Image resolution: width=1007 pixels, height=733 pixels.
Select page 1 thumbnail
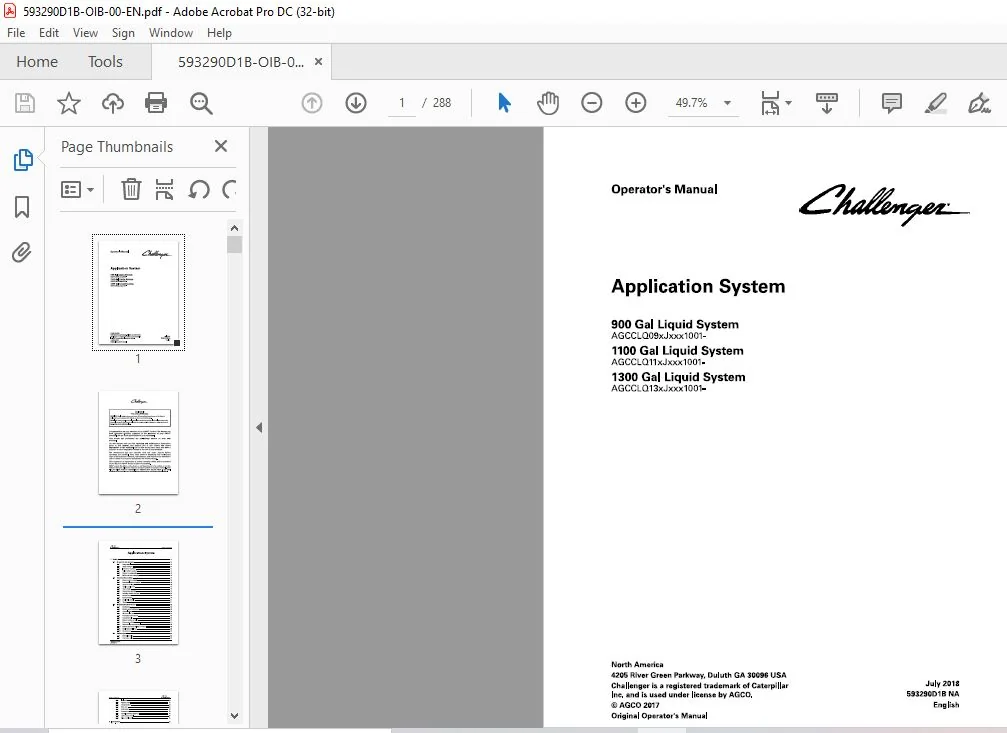coord(138,292)
